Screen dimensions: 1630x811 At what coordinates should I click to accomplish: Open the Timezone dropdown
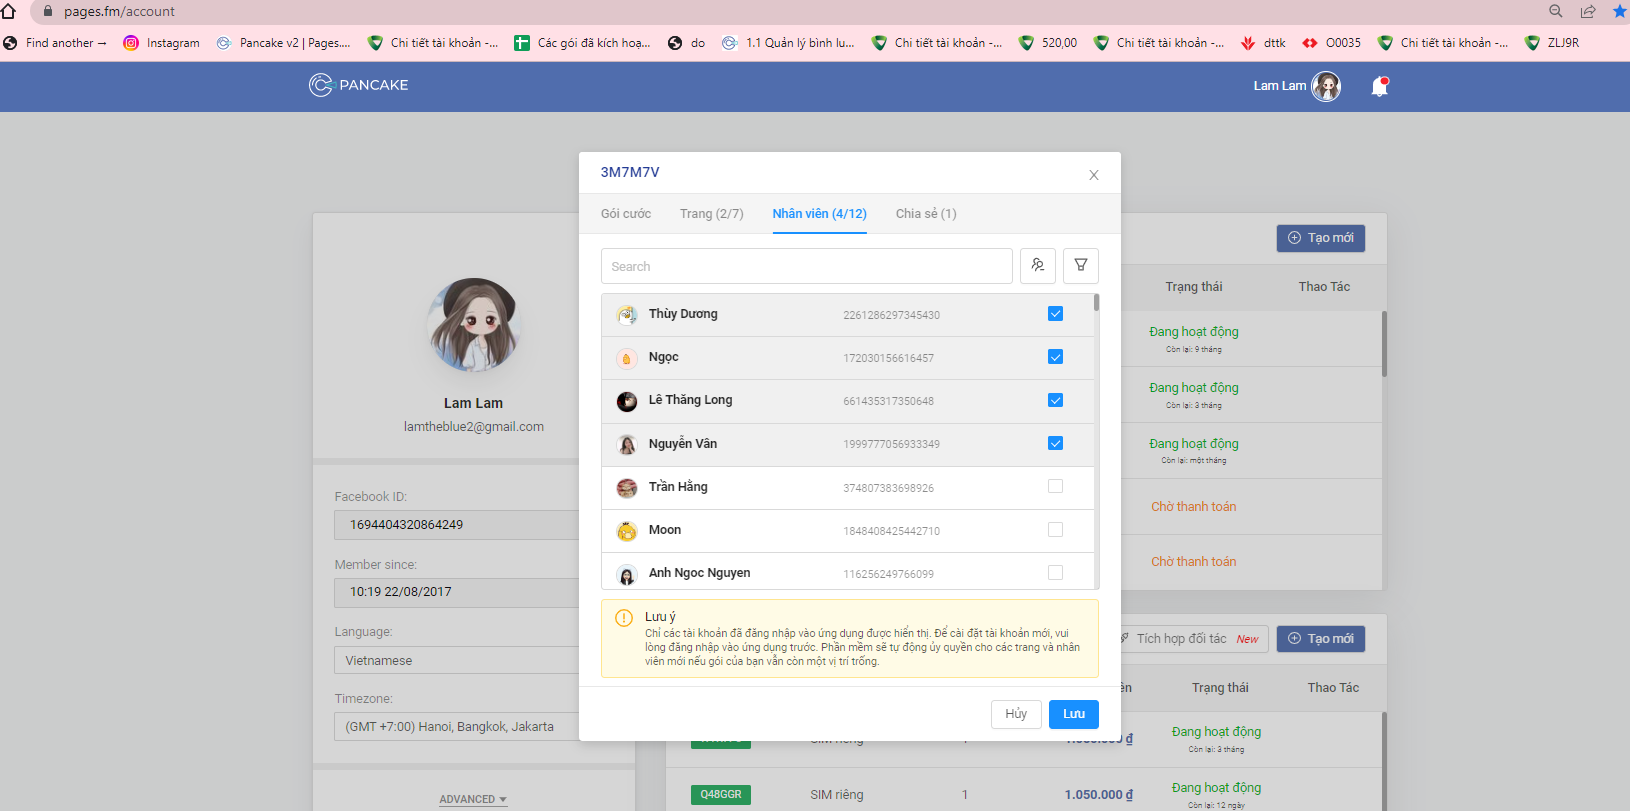456,727
